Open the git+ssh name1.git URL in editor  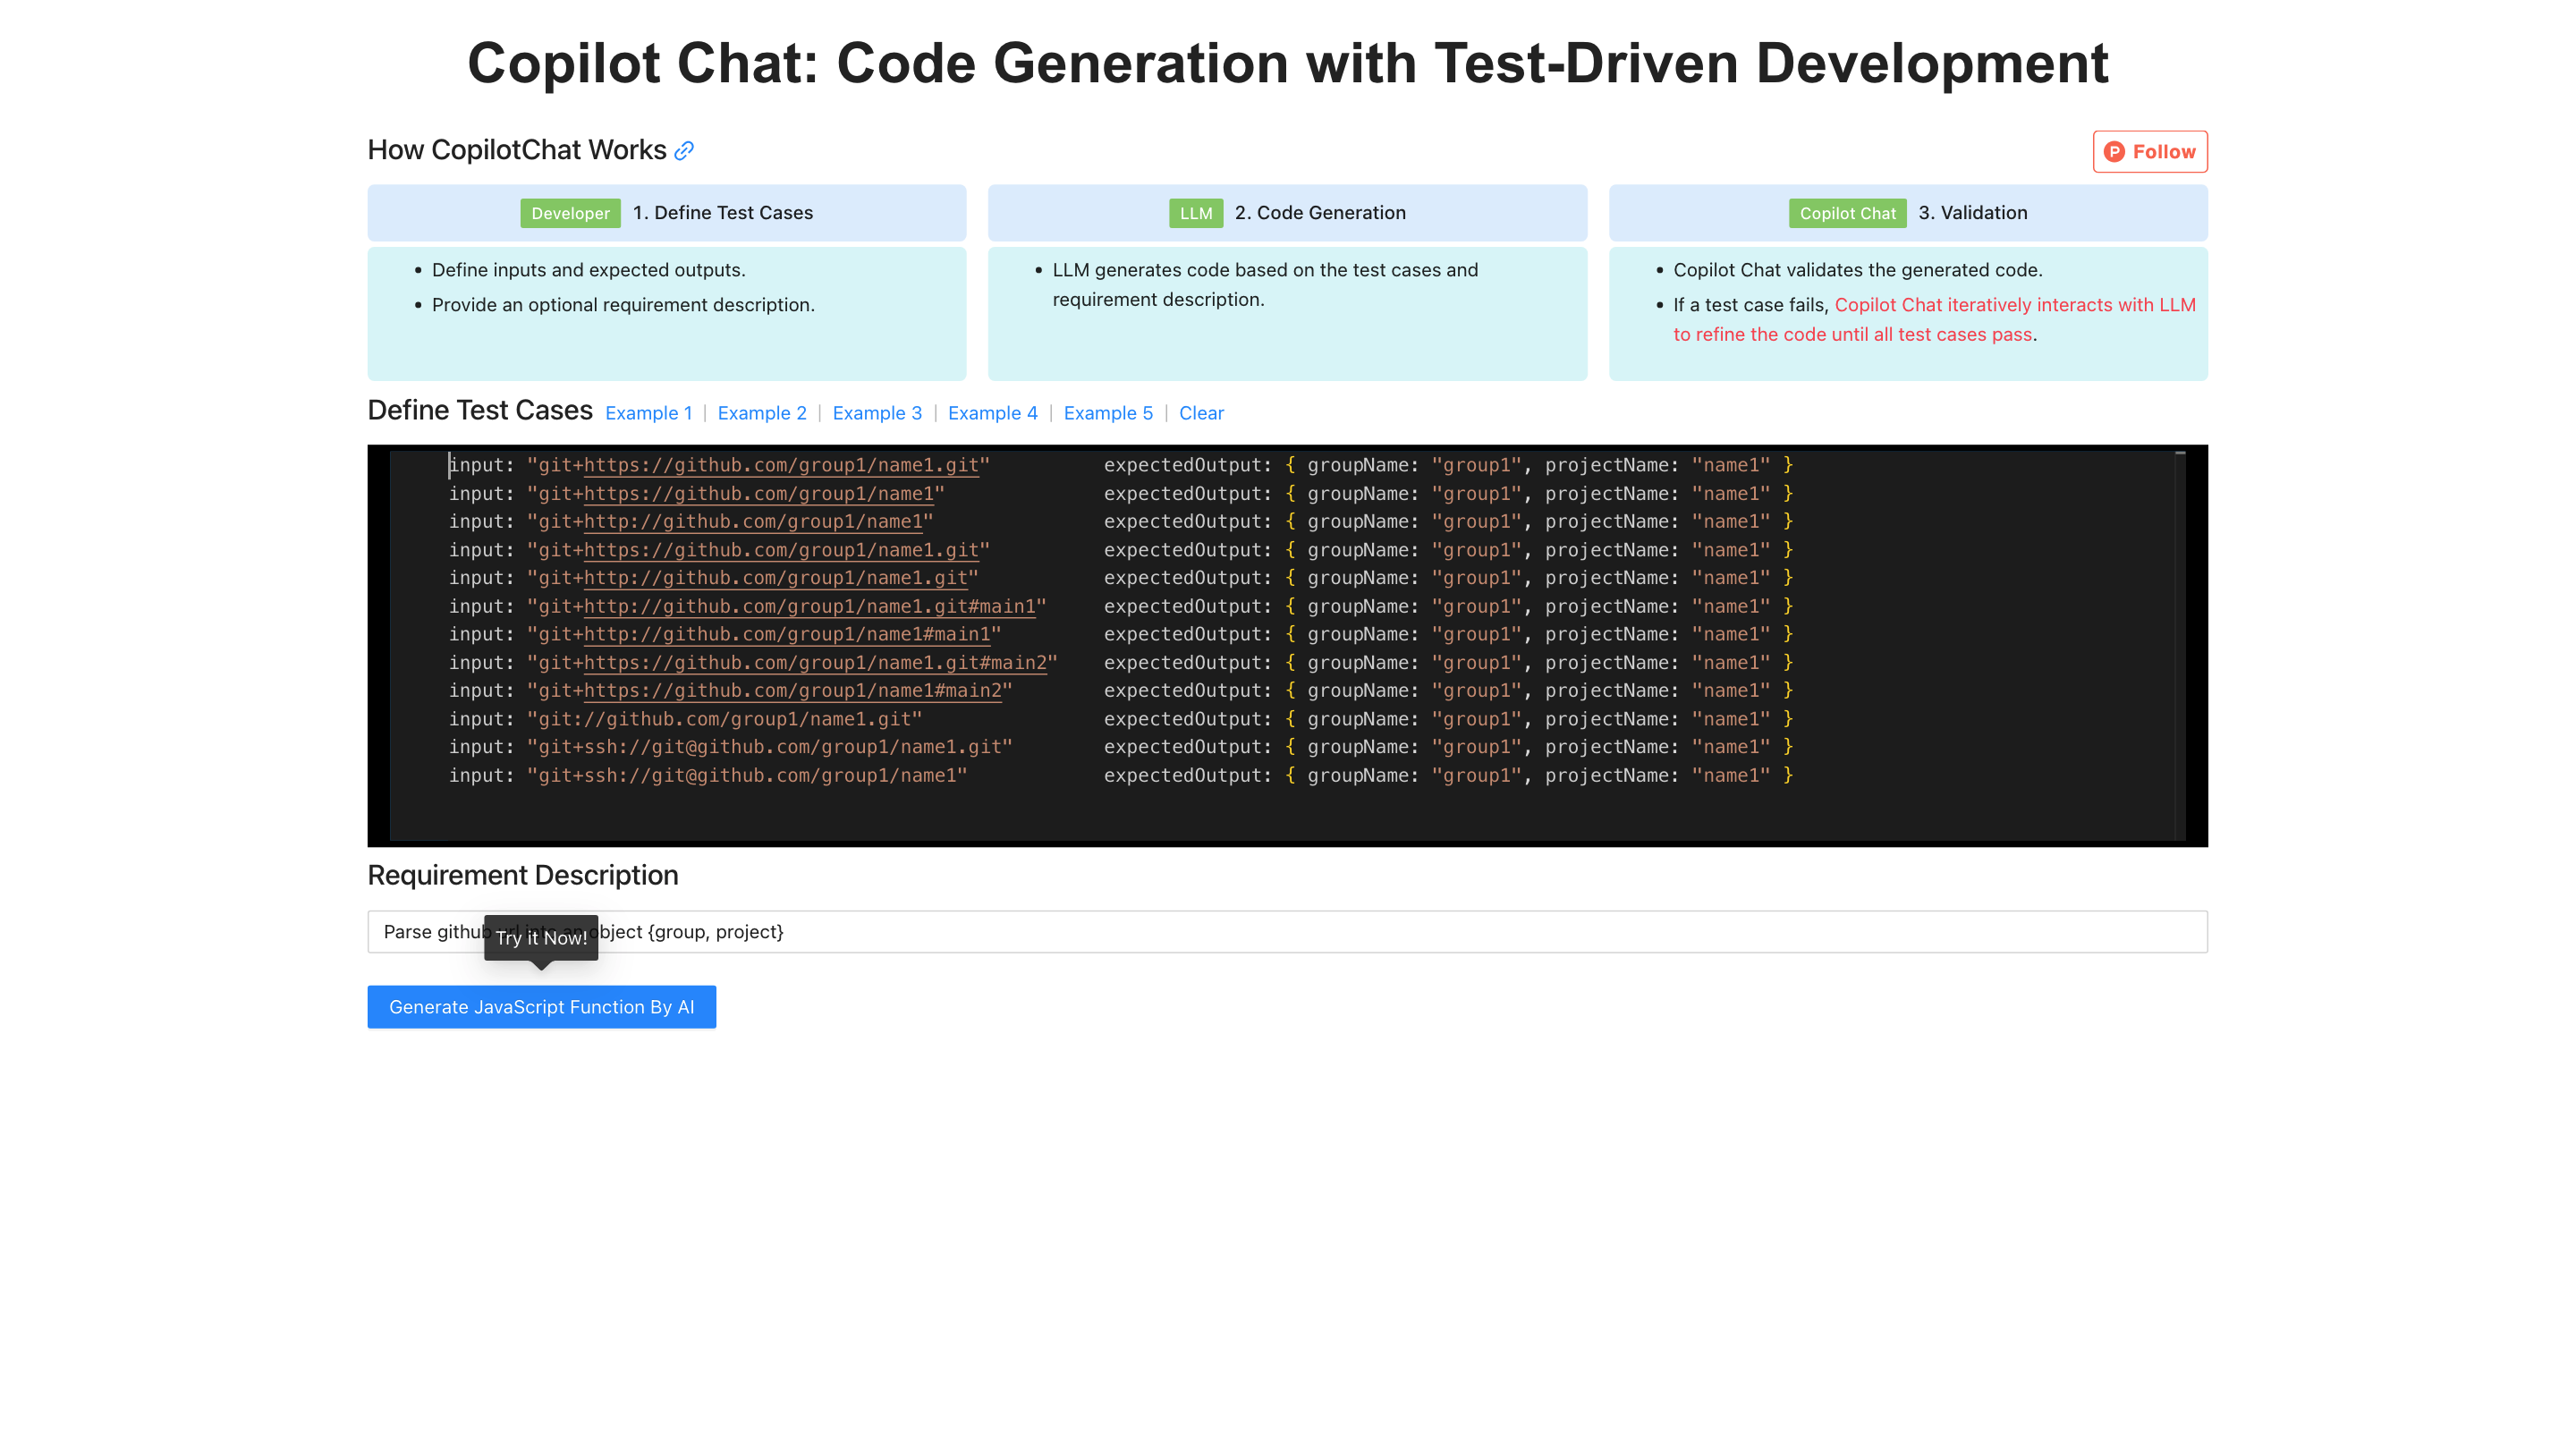(x=769, y=747)
